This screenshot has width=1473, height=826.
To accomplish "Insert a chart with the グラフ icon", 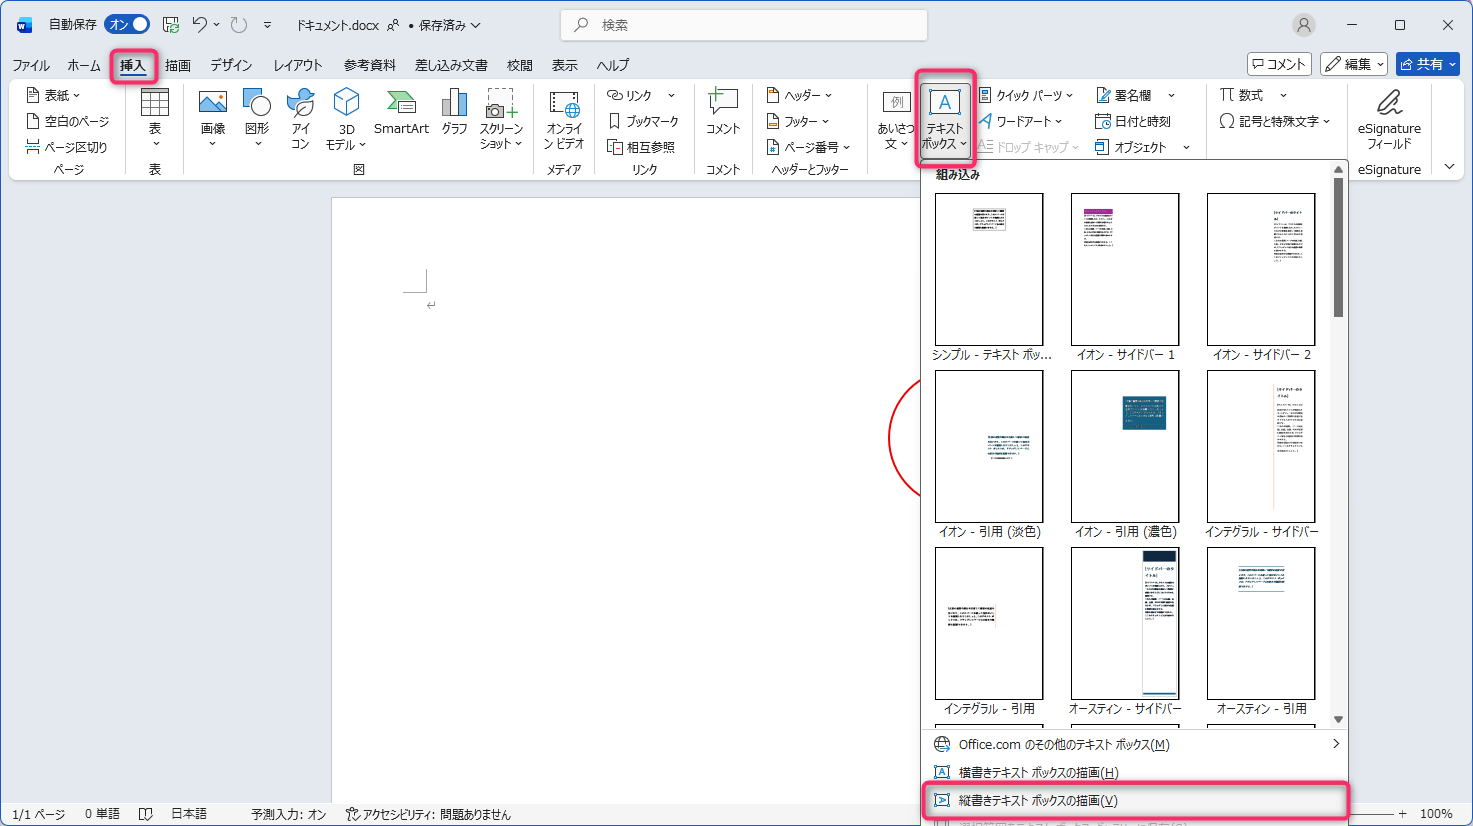I will point(454,112).
